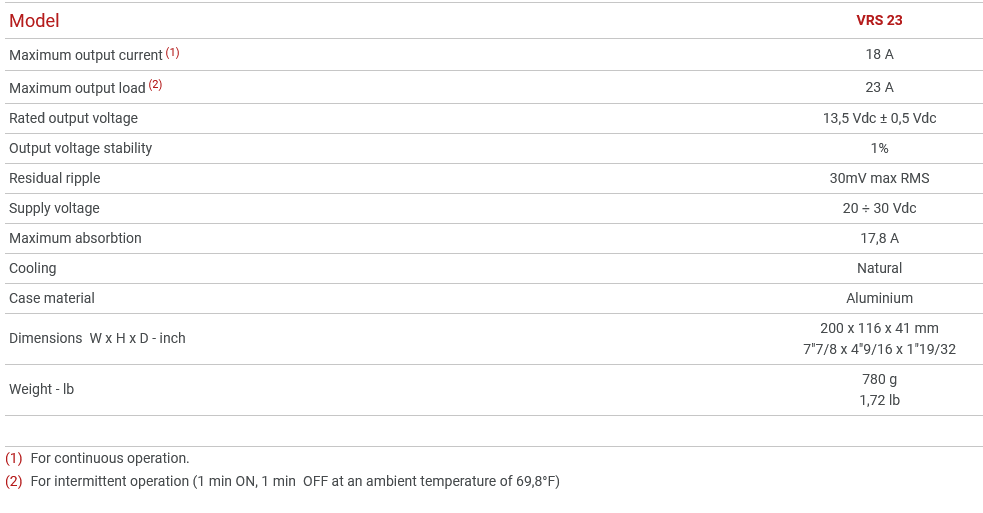This screenshot has width=983, height=513.
Task: Click the Output voltage stability label
Action: (x=80, y=148)
